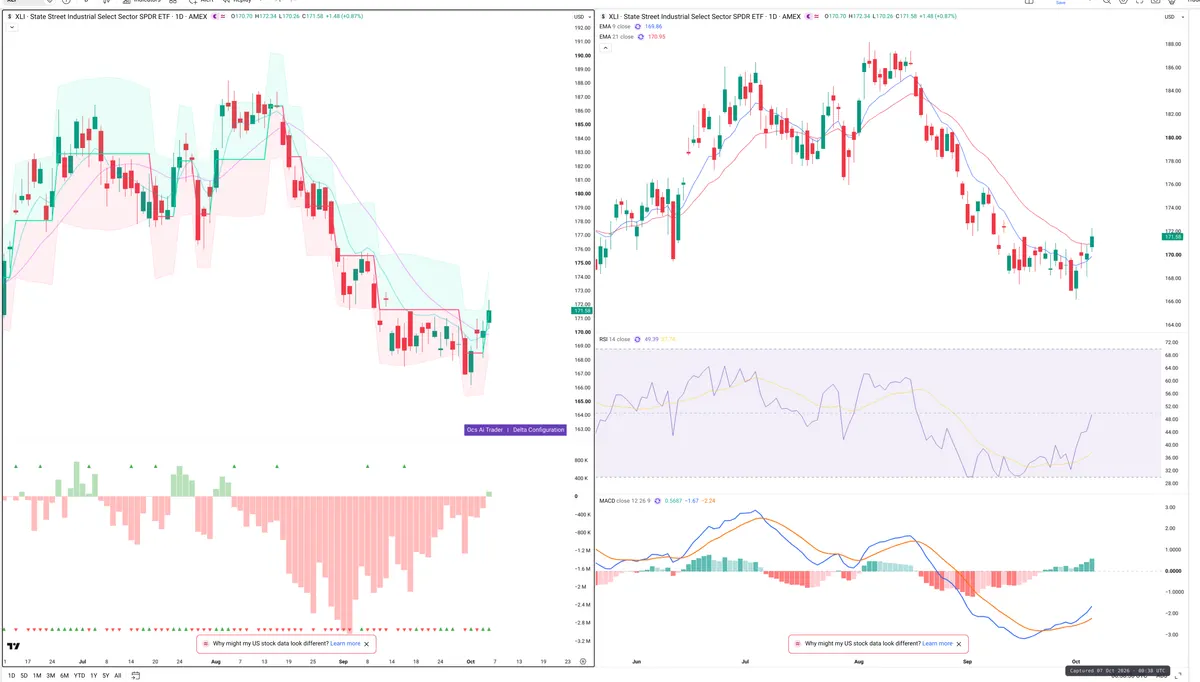This screenshot has width=1200, height=682.
Task: Click the XLI symbol title on left chart
Action: point(109,17)
